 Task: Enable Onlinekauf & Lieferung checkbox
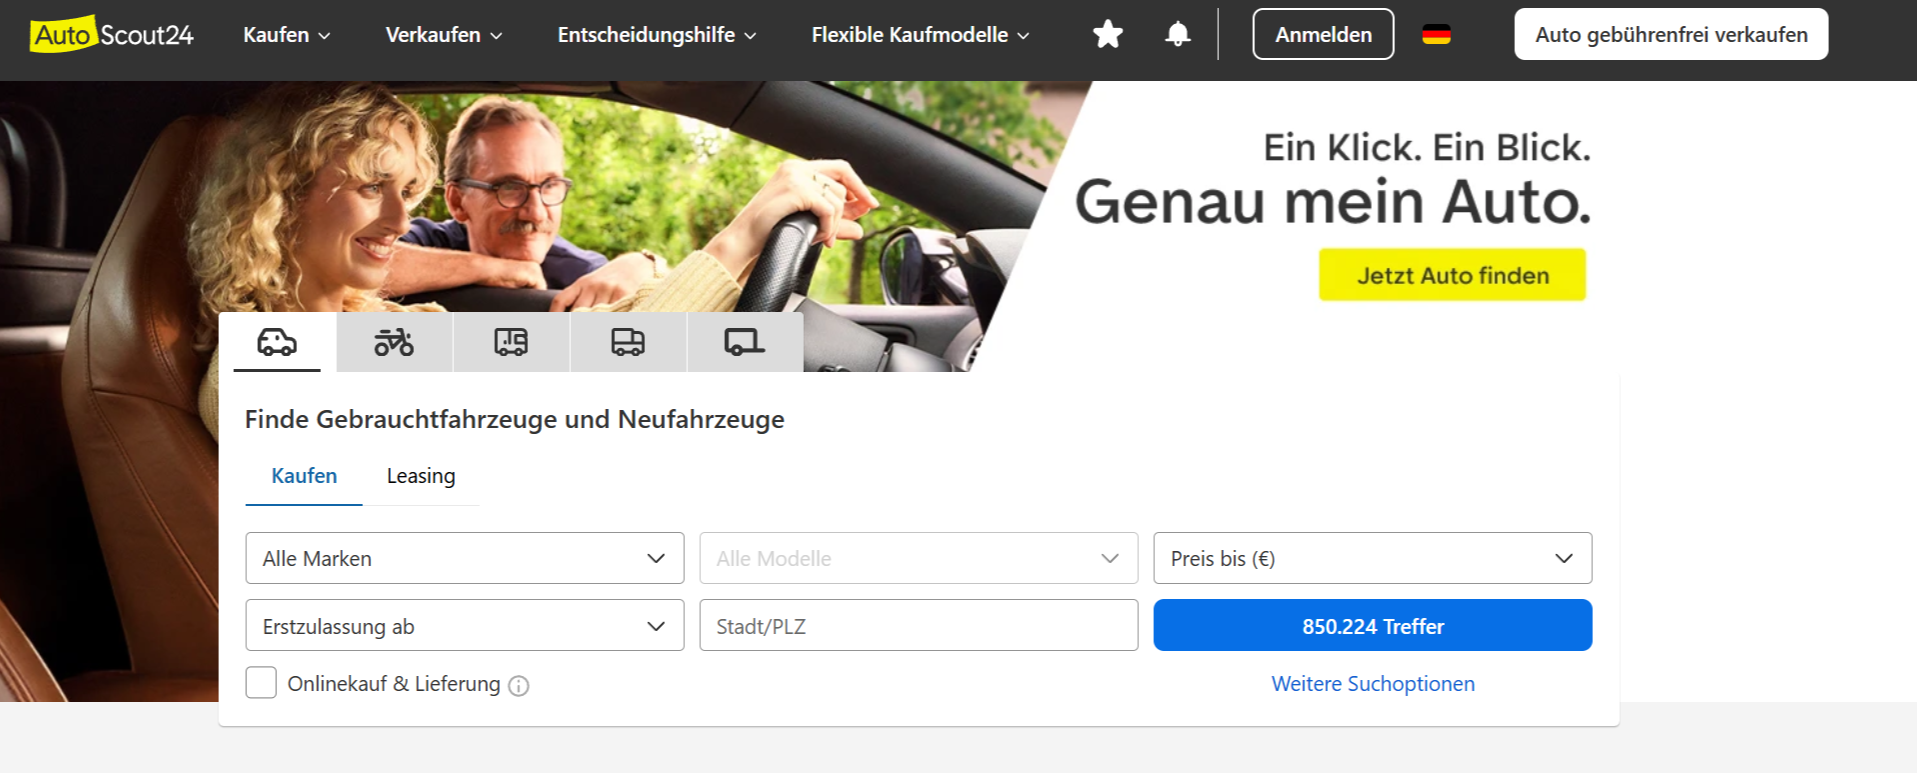(261, 683)
